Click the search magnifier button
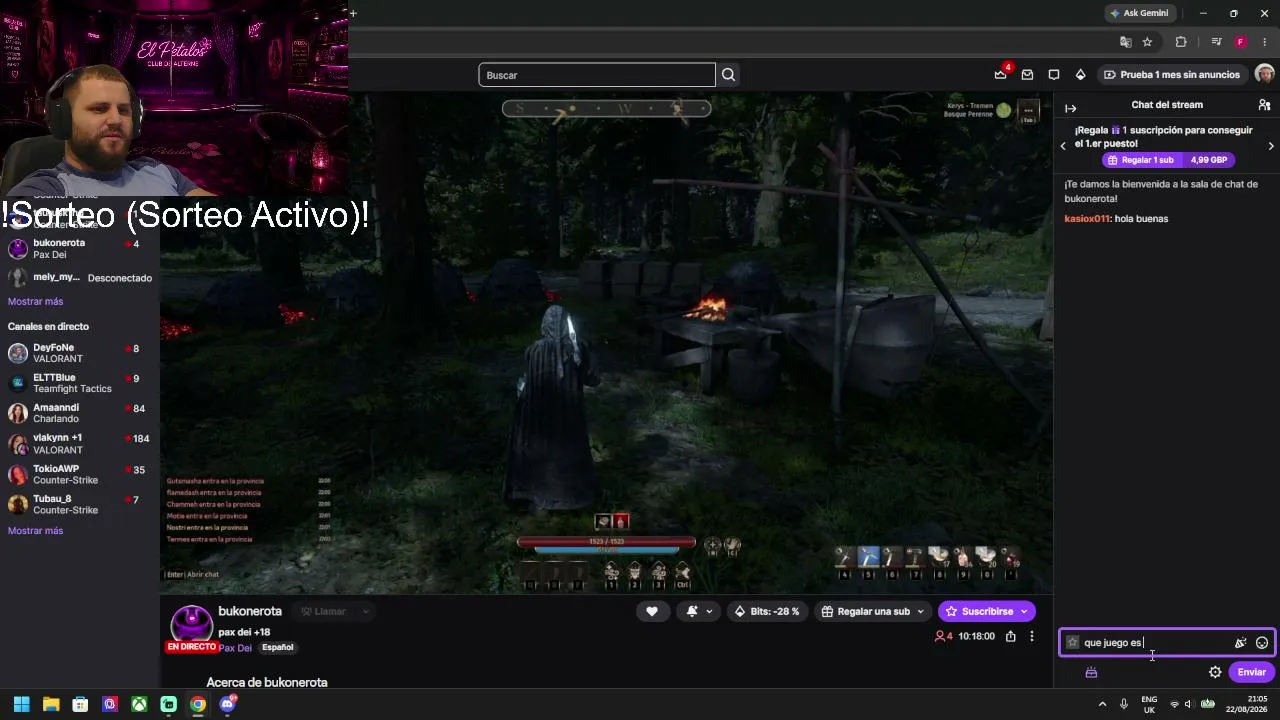The width and height of the screenshot is (1280, 720). point(728,75)
